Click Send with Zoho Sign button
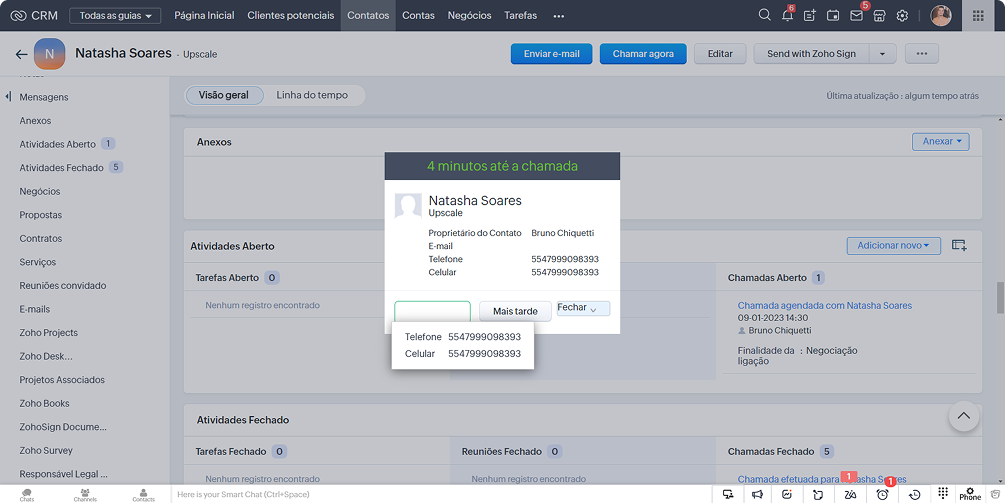Viewport: 1005px width, 503px height. pos(811,54)
